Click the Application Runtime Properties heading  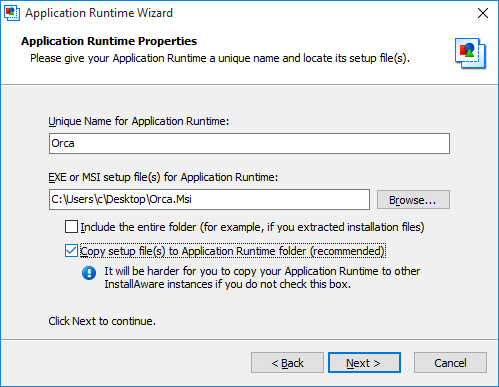109,41
